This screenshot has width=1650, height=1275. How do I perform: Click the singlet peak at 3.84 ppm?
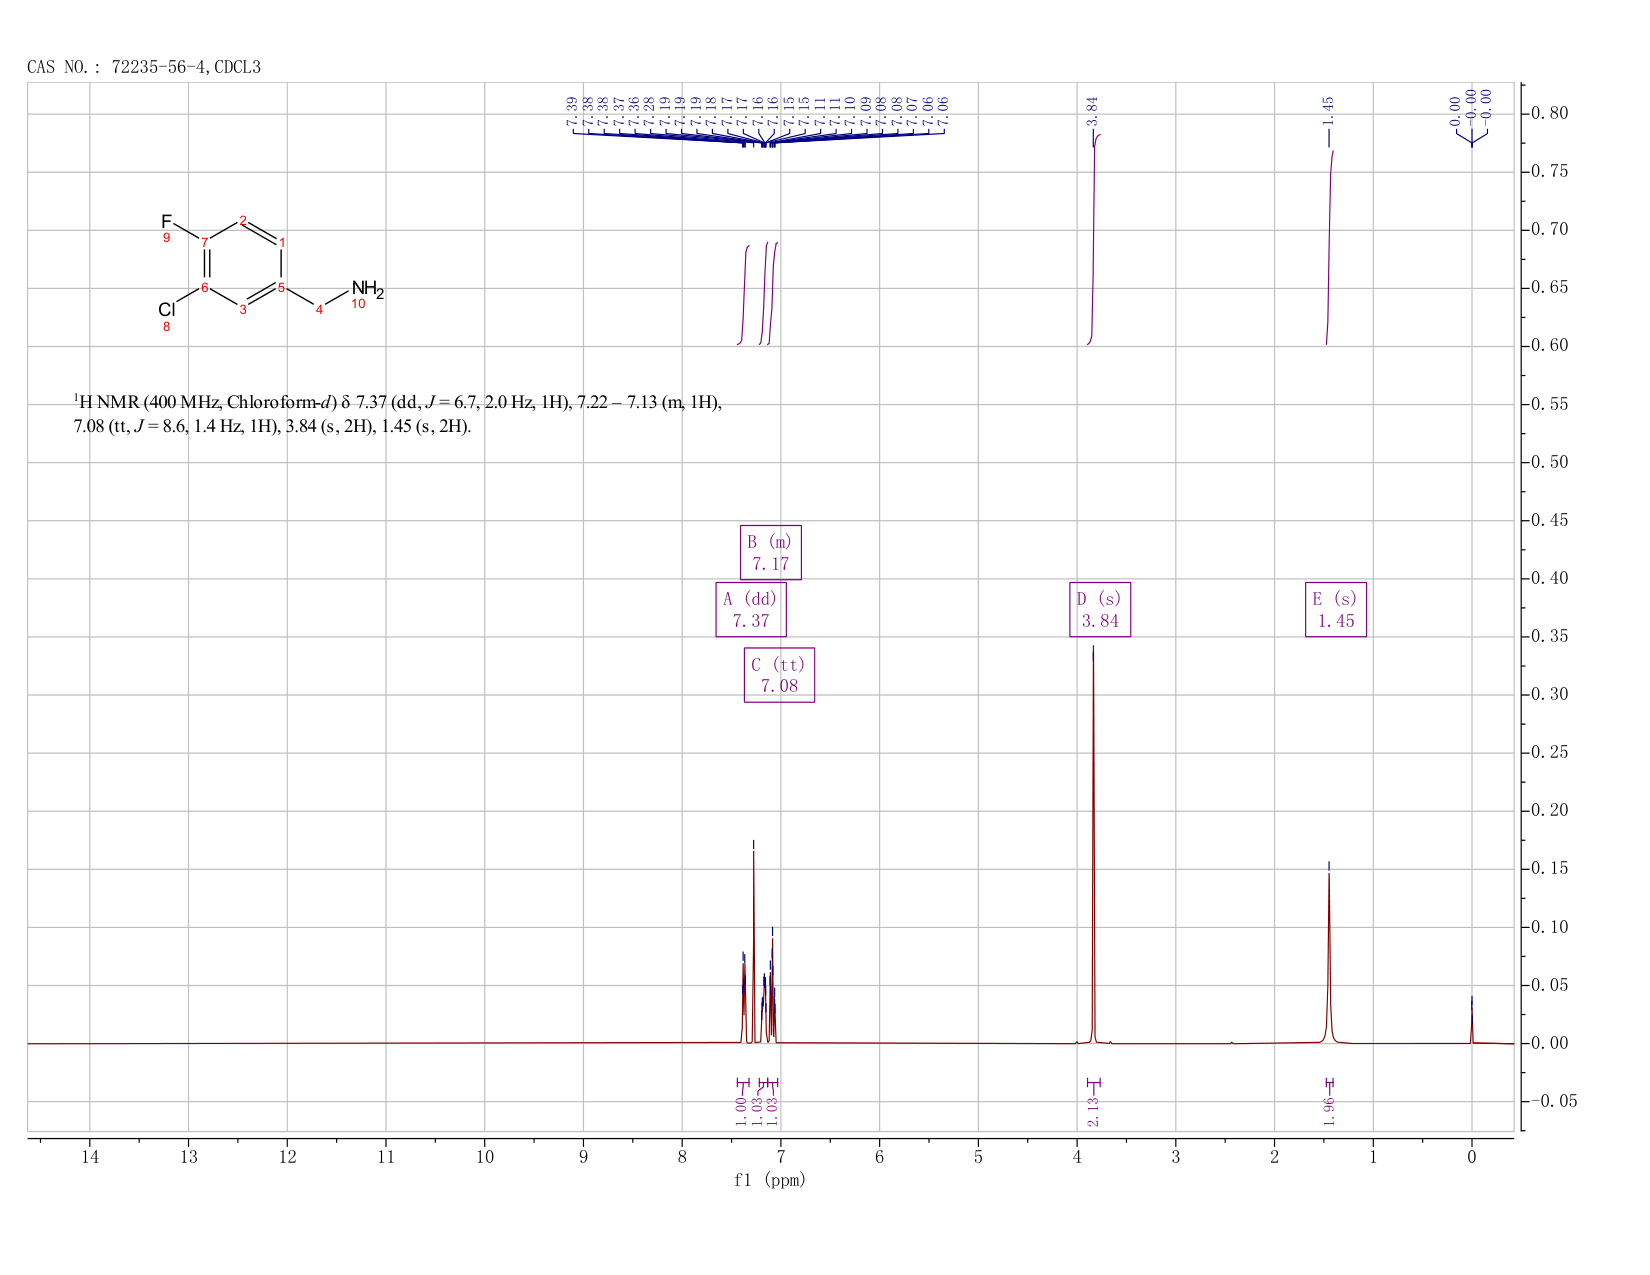coord(1093,845)
